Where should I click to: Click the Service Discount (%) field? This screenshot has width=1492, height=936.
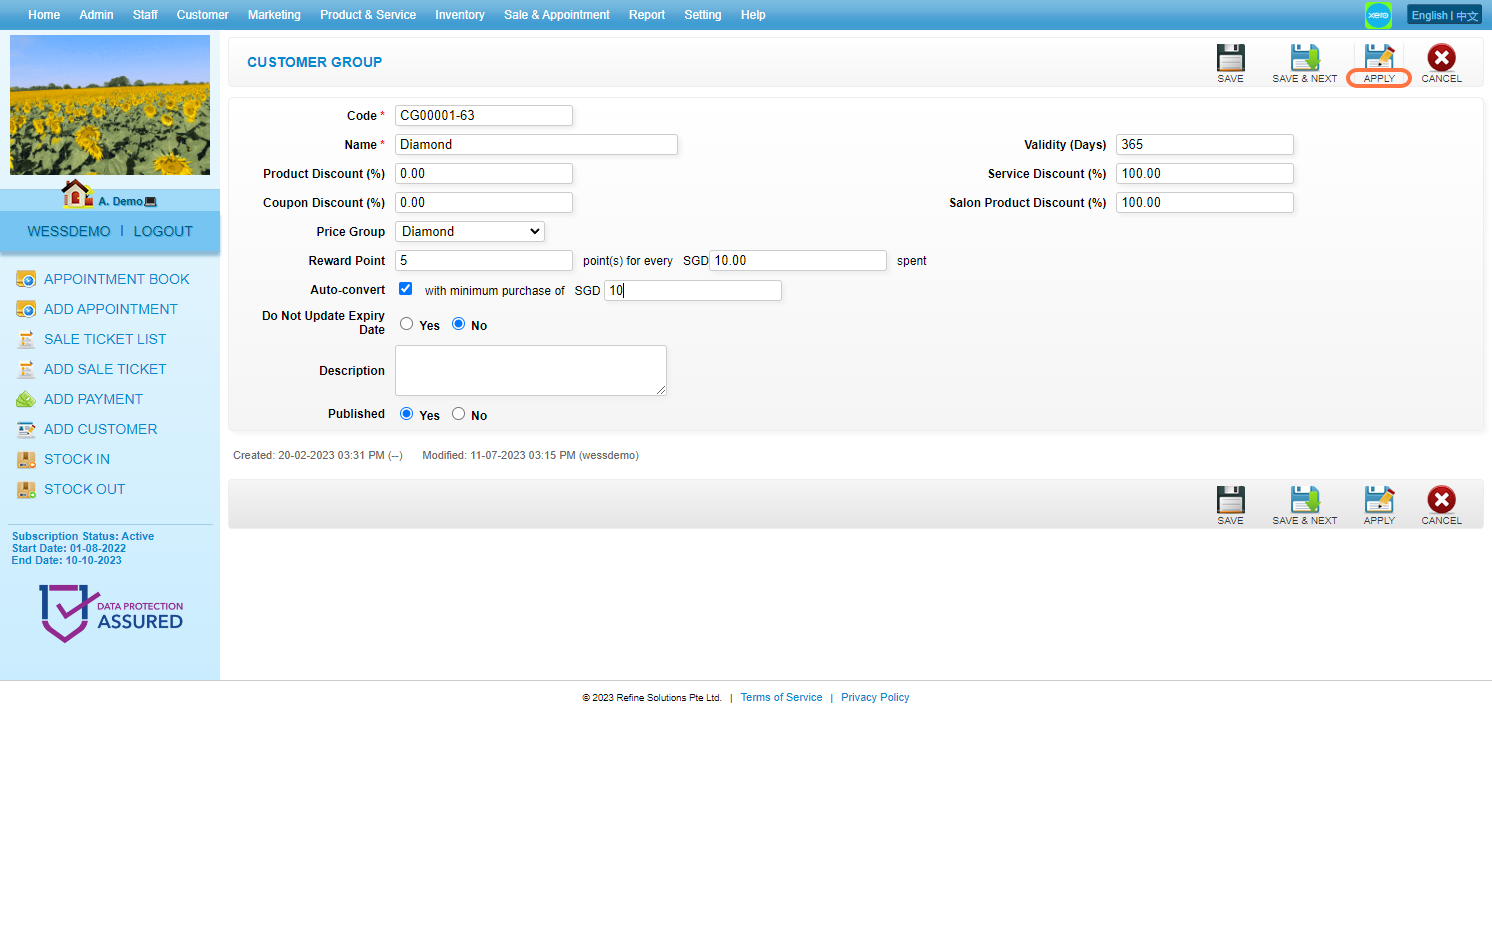[x=1205, y=173]
